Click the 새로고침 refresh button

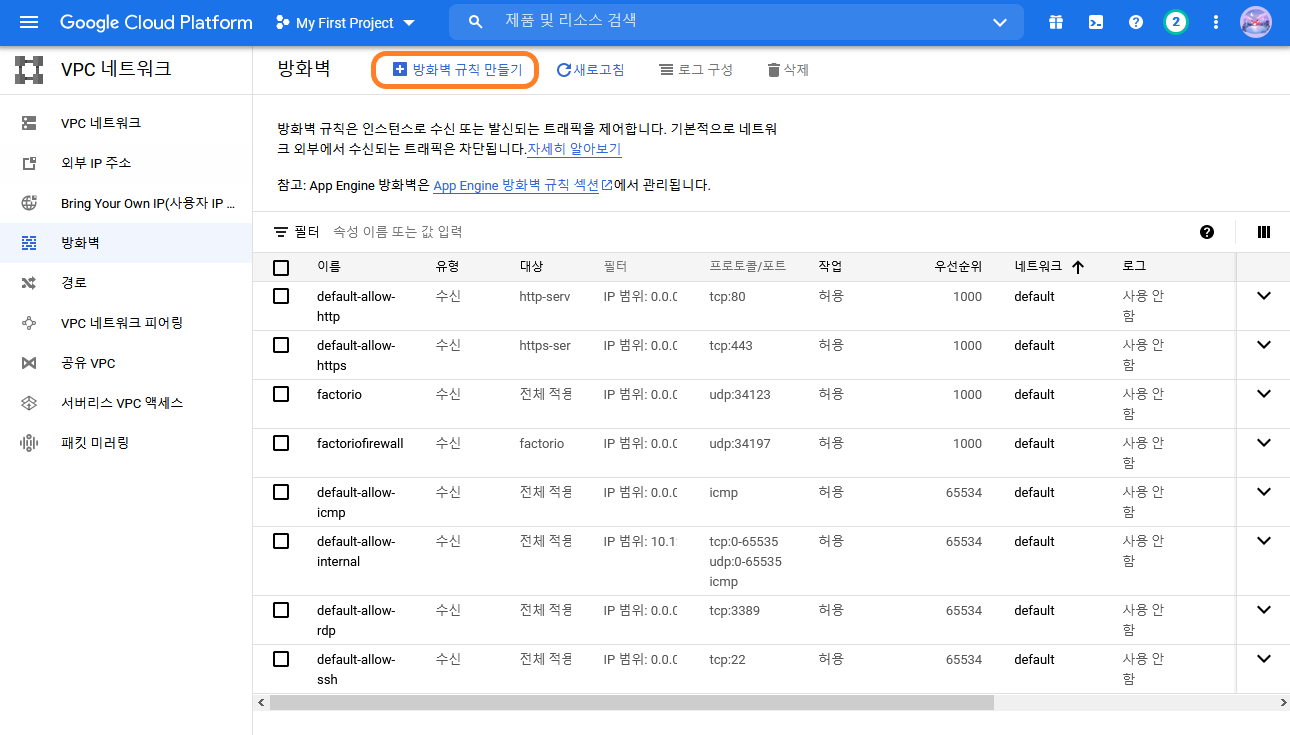point(590,69)
